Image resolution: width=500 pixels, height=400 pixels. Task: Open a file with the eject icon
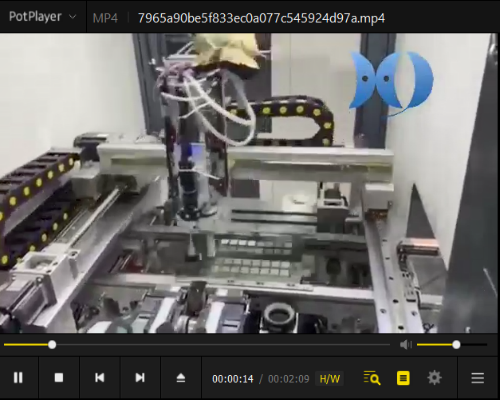tap(181, 378)
